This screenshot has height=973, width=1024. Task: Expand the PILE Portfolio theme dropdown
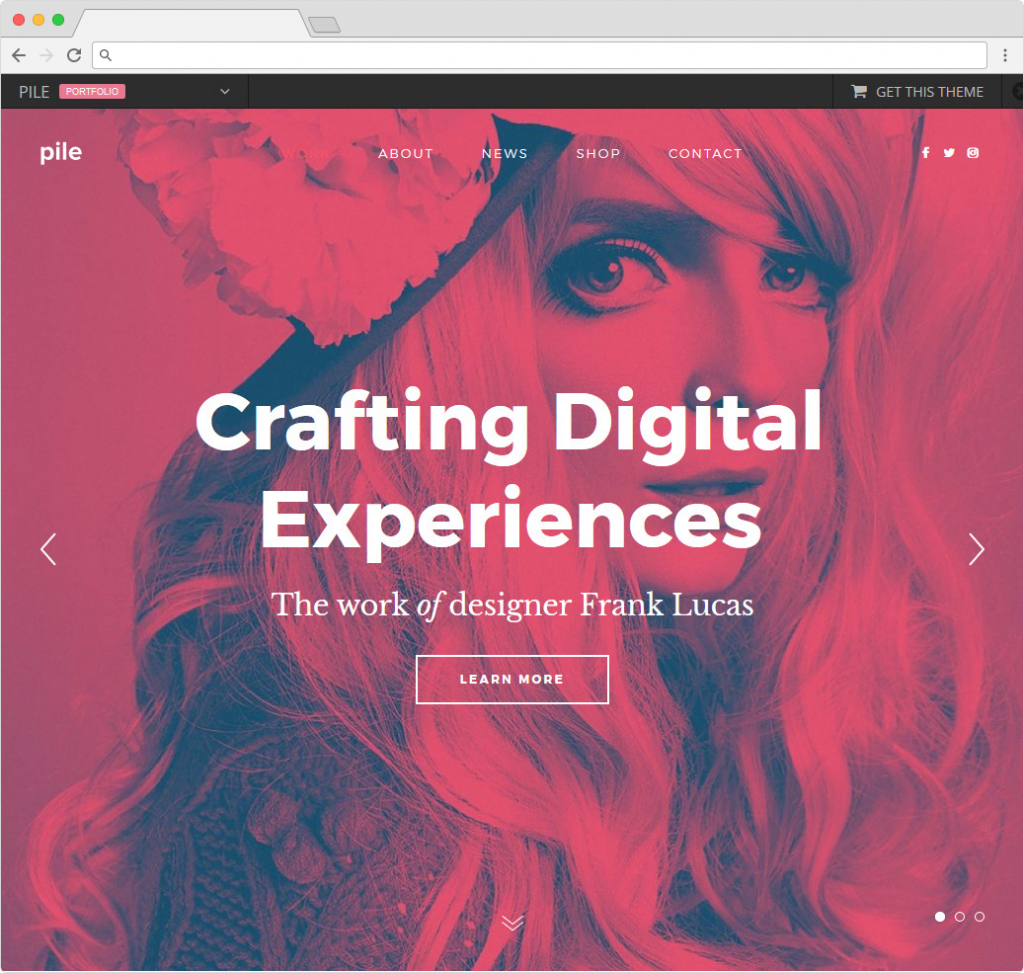(225, 92)
